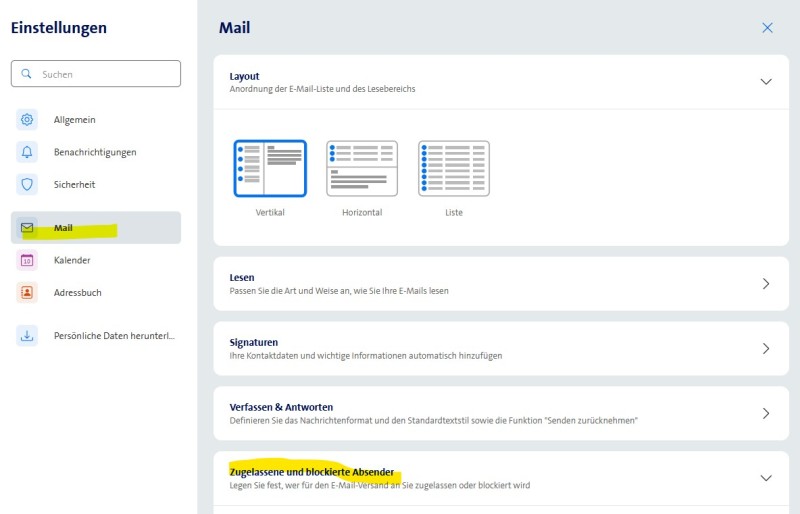This screenshot has height=514, width=800.
Task: Expand the Signaturen section arrow
Action: 766,349
